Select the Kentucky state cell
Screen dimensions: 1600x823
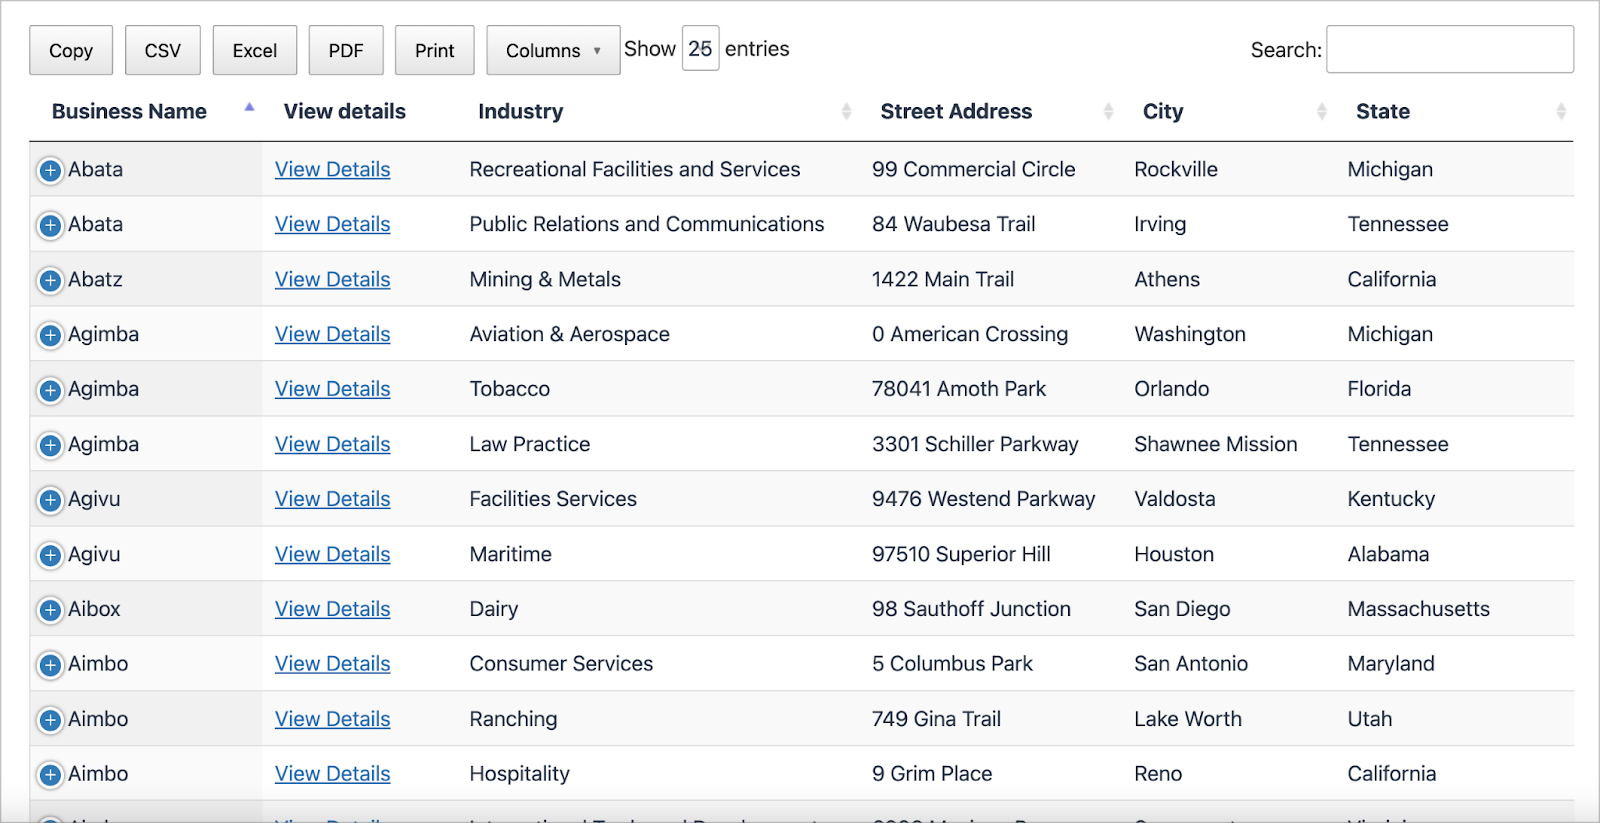tap(1391, 499)
